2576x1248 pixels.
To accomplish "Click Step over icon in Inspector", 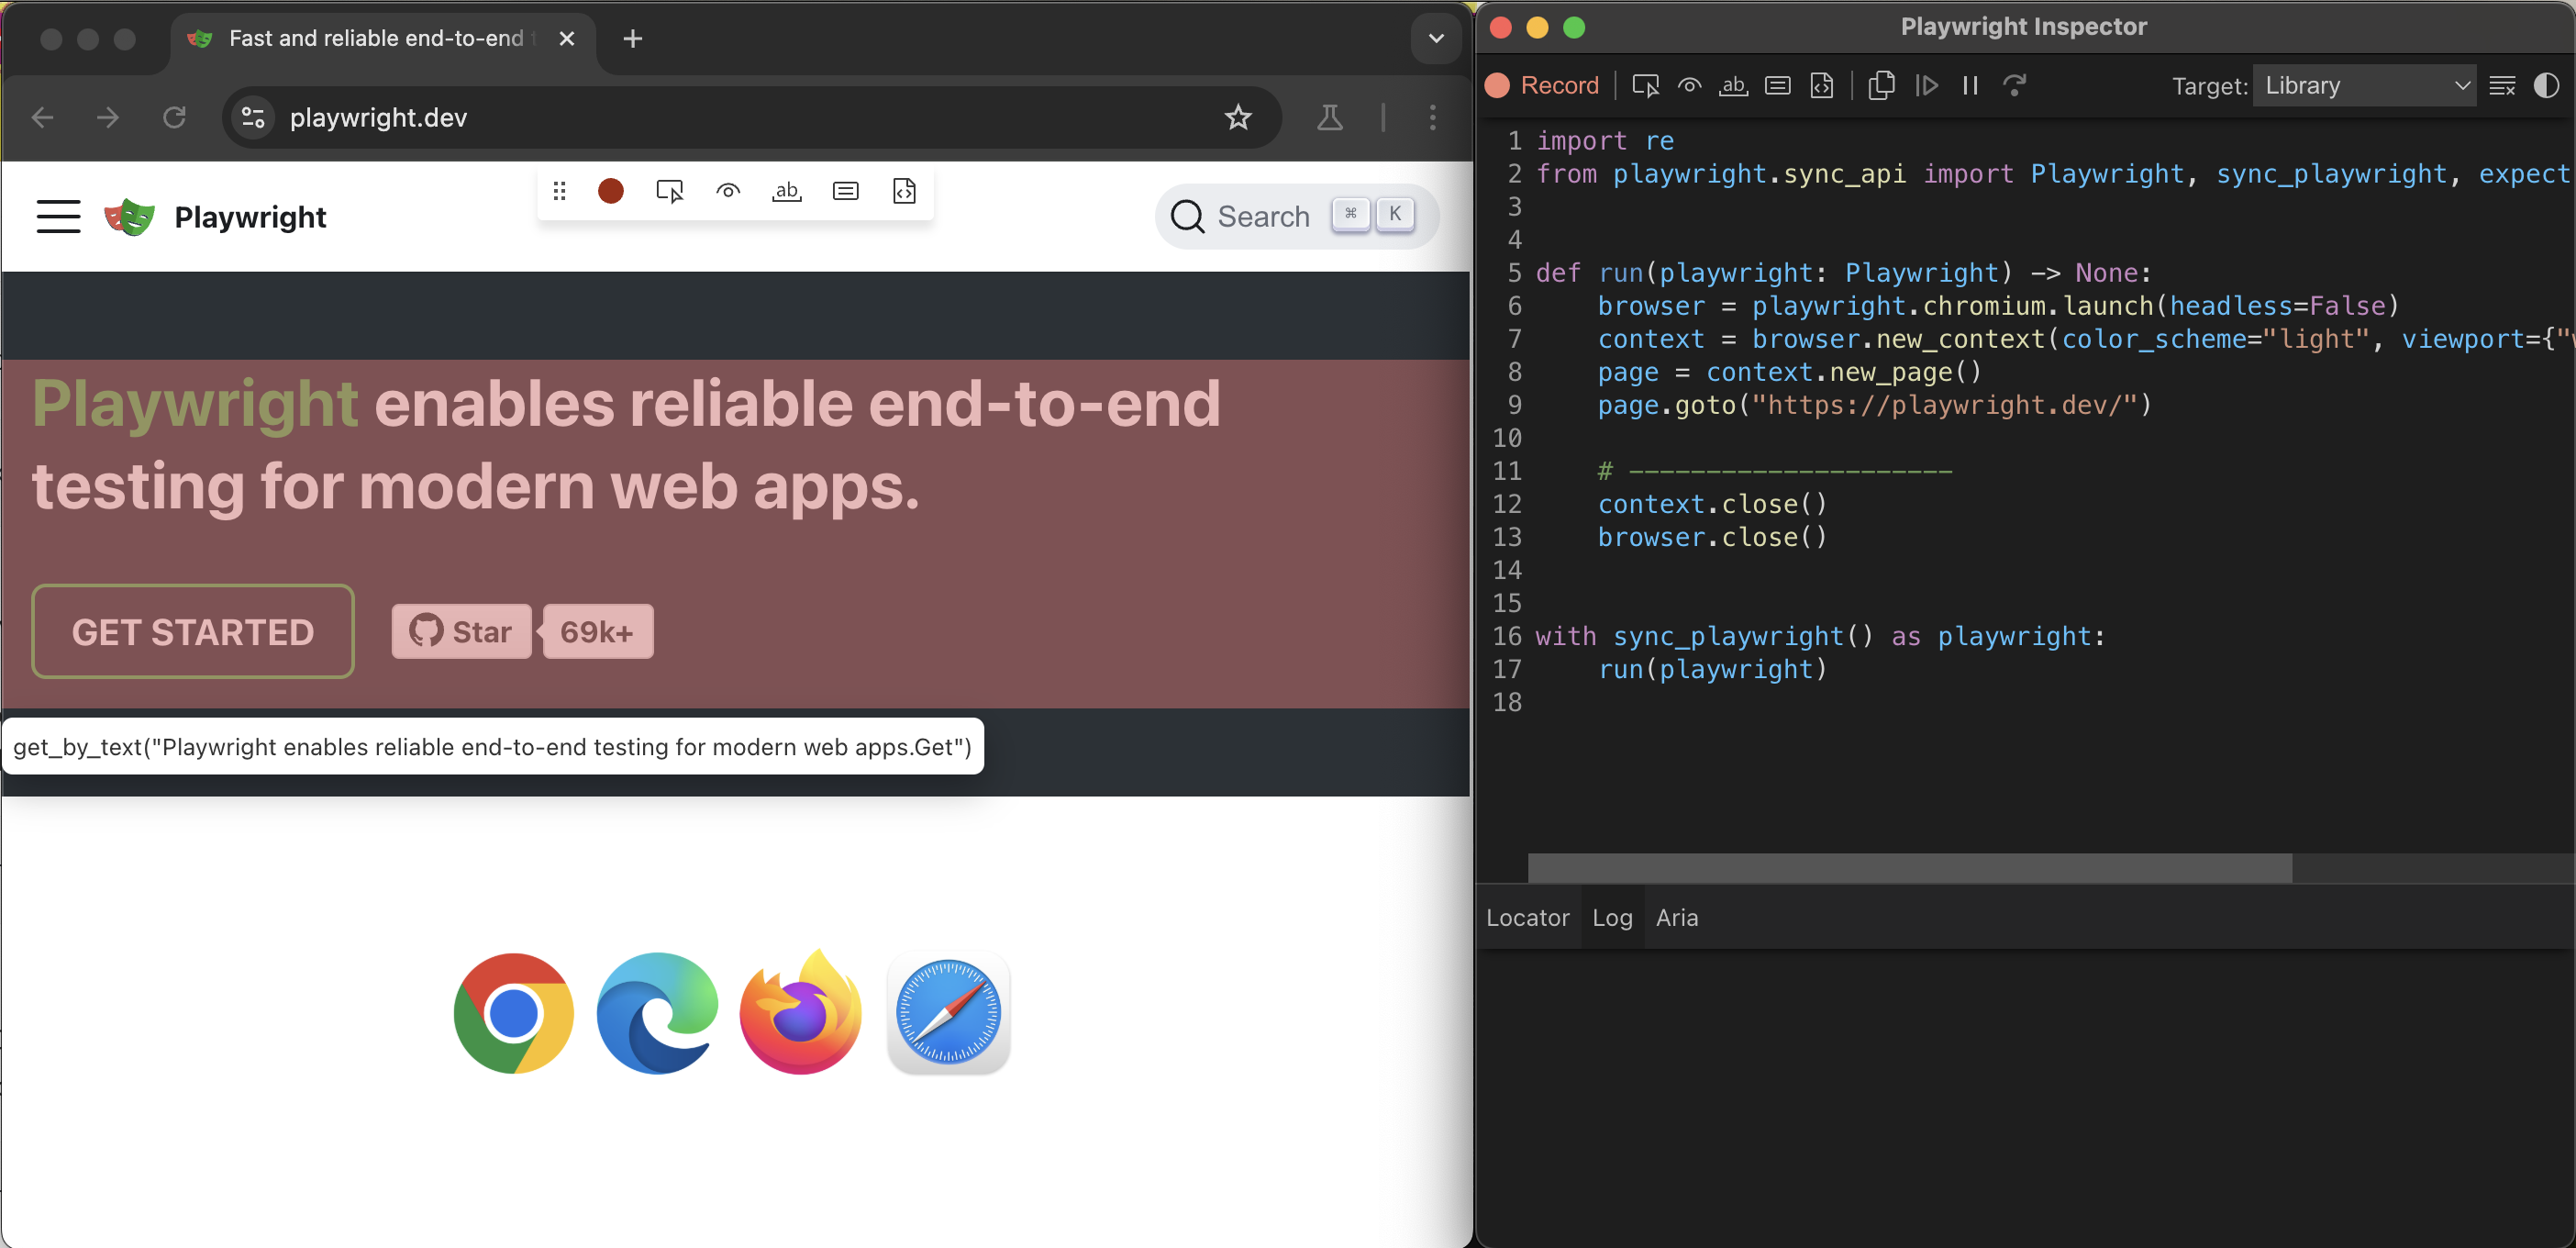I will pos(2014,86).
